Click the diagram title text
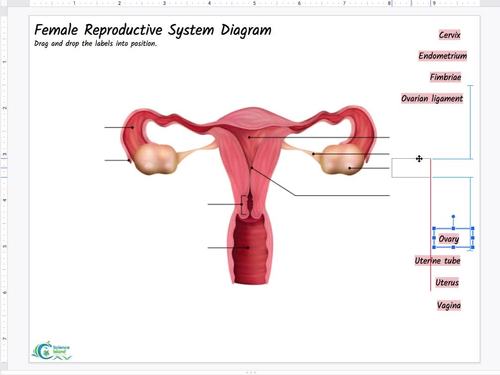Viewport: 500px width, 375px height. [153, 30]
